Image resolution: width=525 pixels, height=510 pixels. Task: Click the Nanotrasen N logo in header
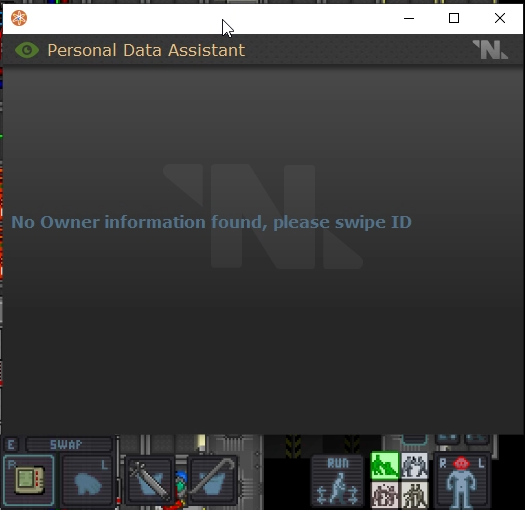490,50
